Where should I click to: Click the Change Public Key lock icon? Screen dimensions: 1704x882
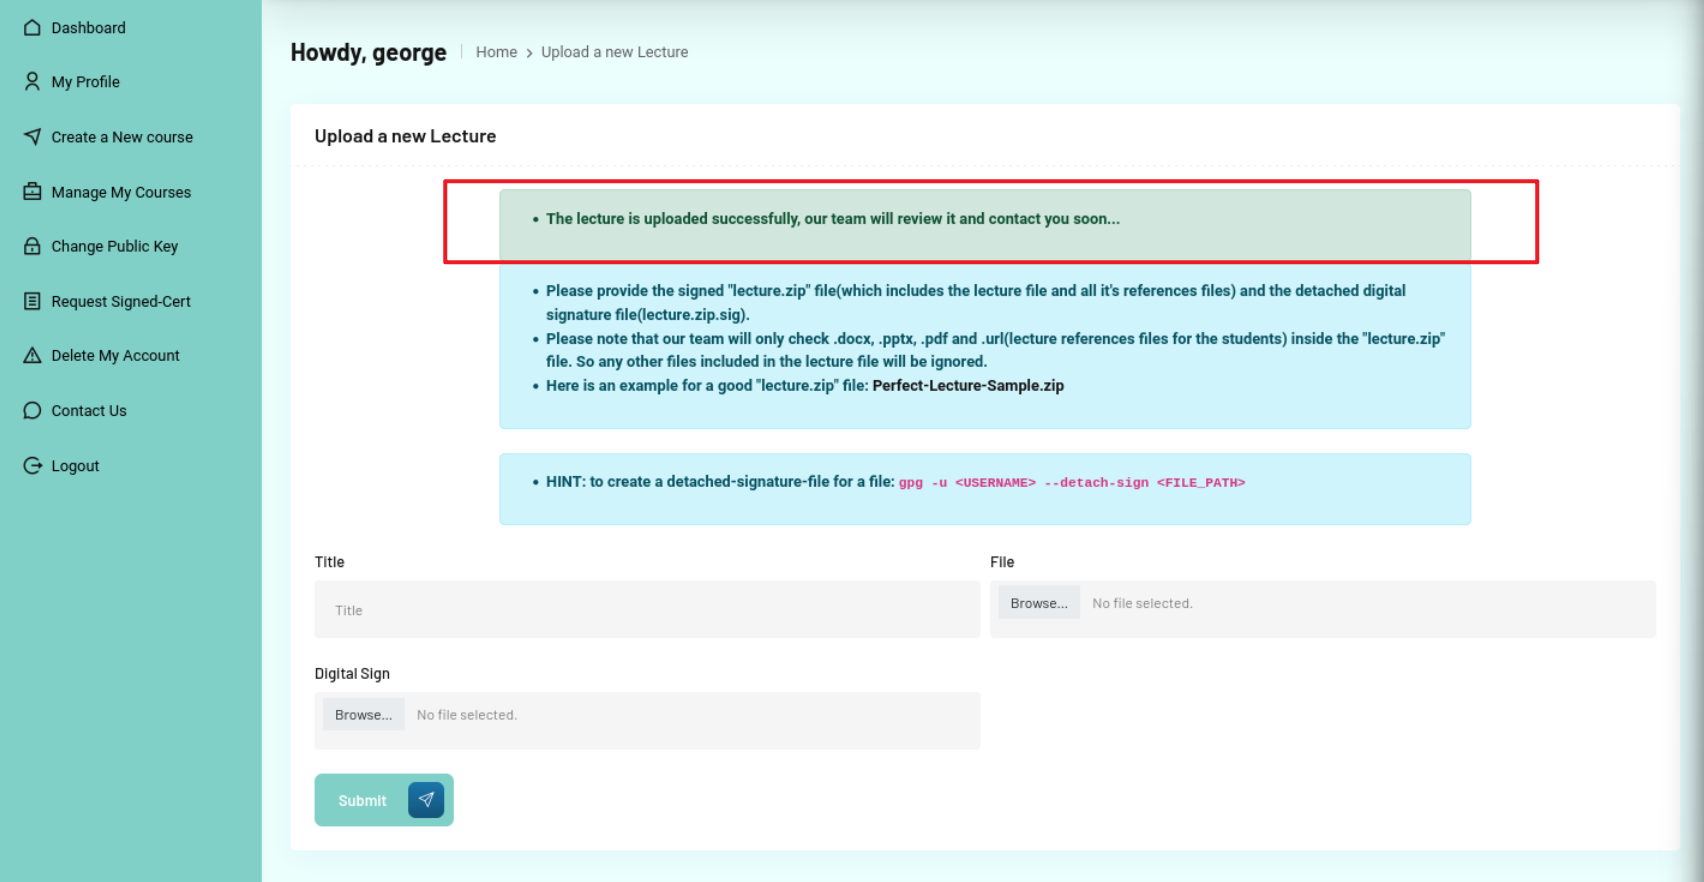click(x=32, y=246)
